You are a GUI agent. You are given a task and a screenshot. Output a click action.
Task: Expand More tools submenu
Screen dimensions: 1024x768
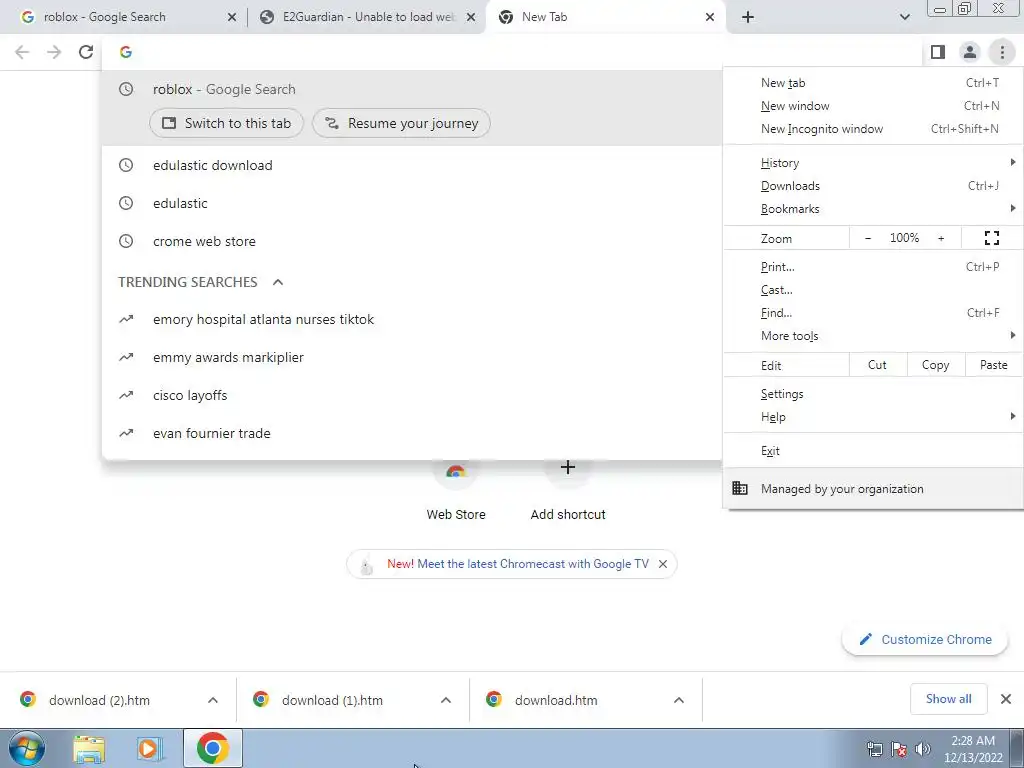click(873, 336)
